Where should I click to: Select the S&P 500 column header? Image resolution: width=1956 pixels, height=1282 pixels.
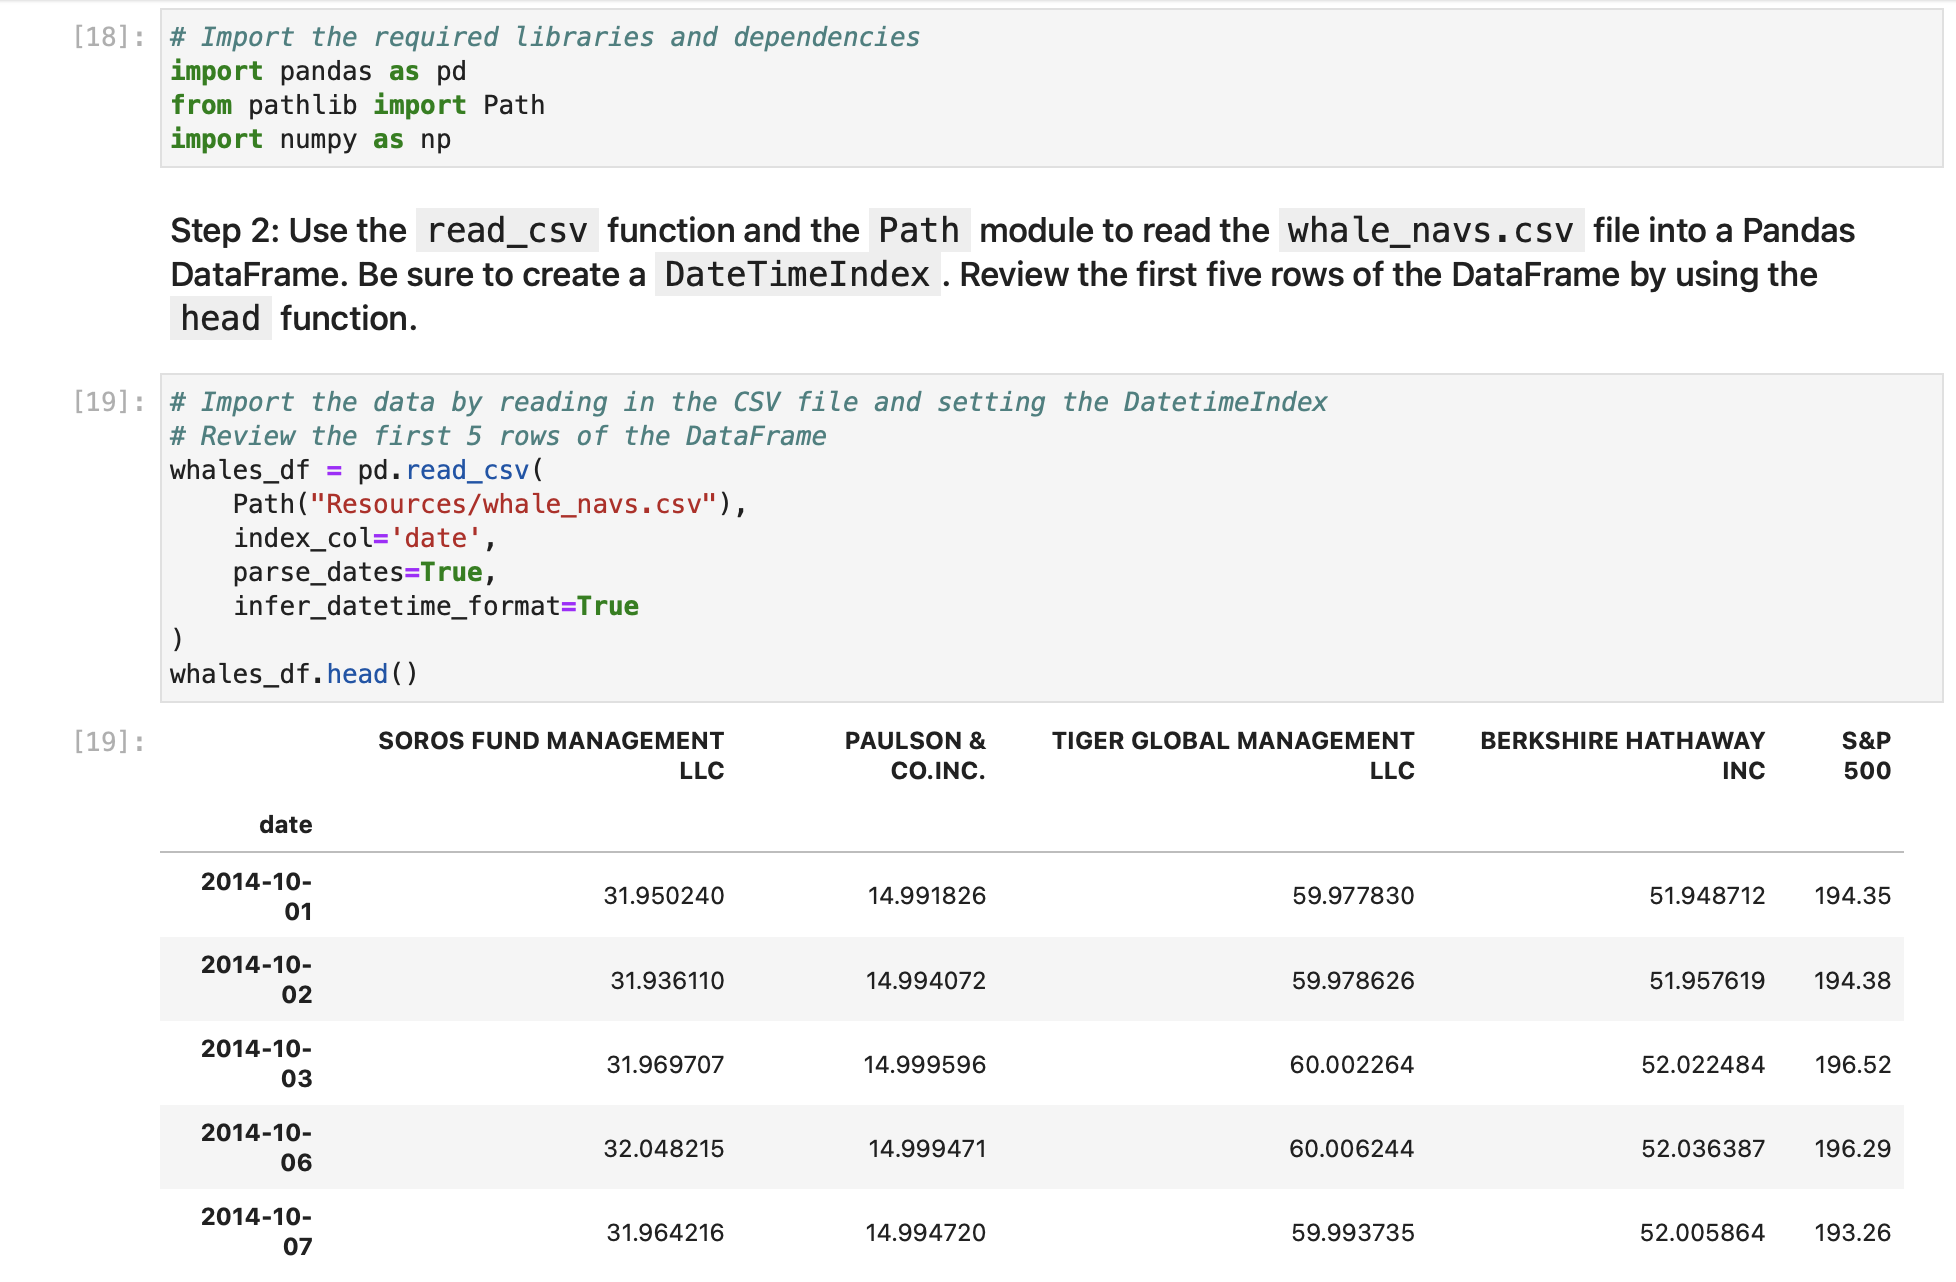pyautogui.click(x=1866, y=755)
